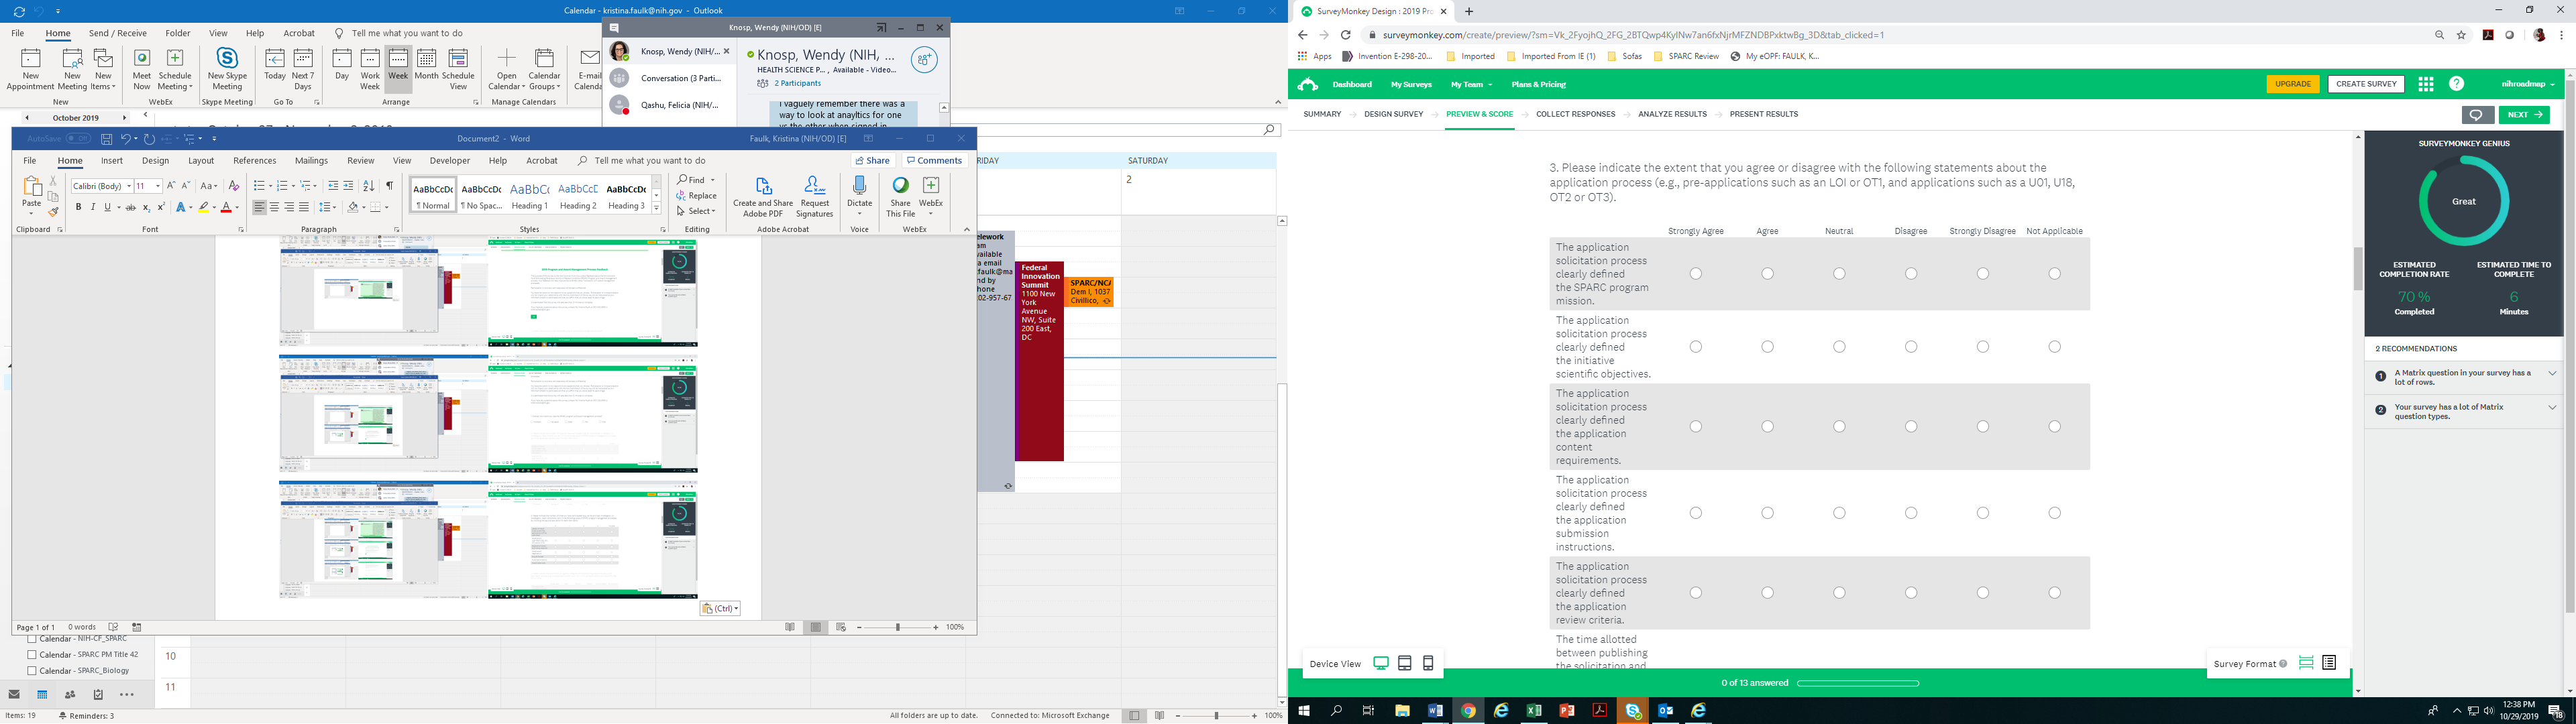This screenshot has width=2576, height=724.
Task: Open Skype from Windows taskbar
Action: (1633, 711)
